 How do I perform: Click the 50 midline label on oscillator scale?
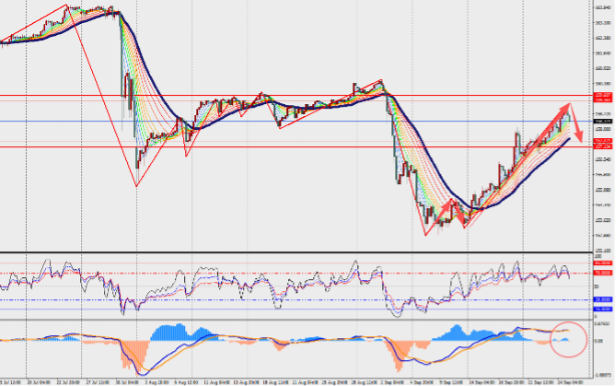click(x=597, y=287)
